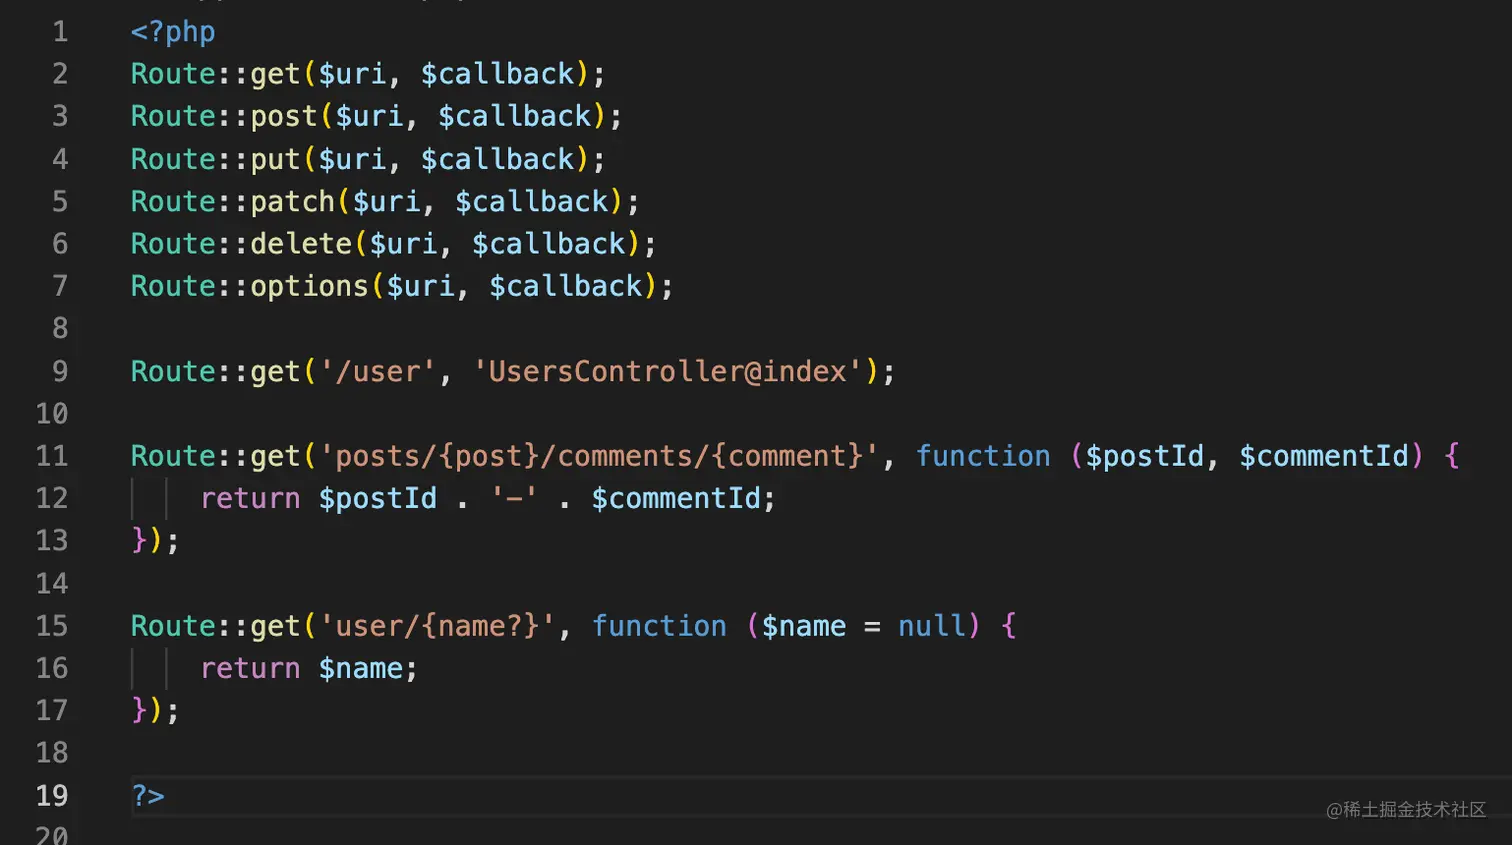The width and height of the screenshot is (1512, 845).
Task: Click the 'posts/{post}/comments/{comment}' route string
Action: tap(598, 457)
